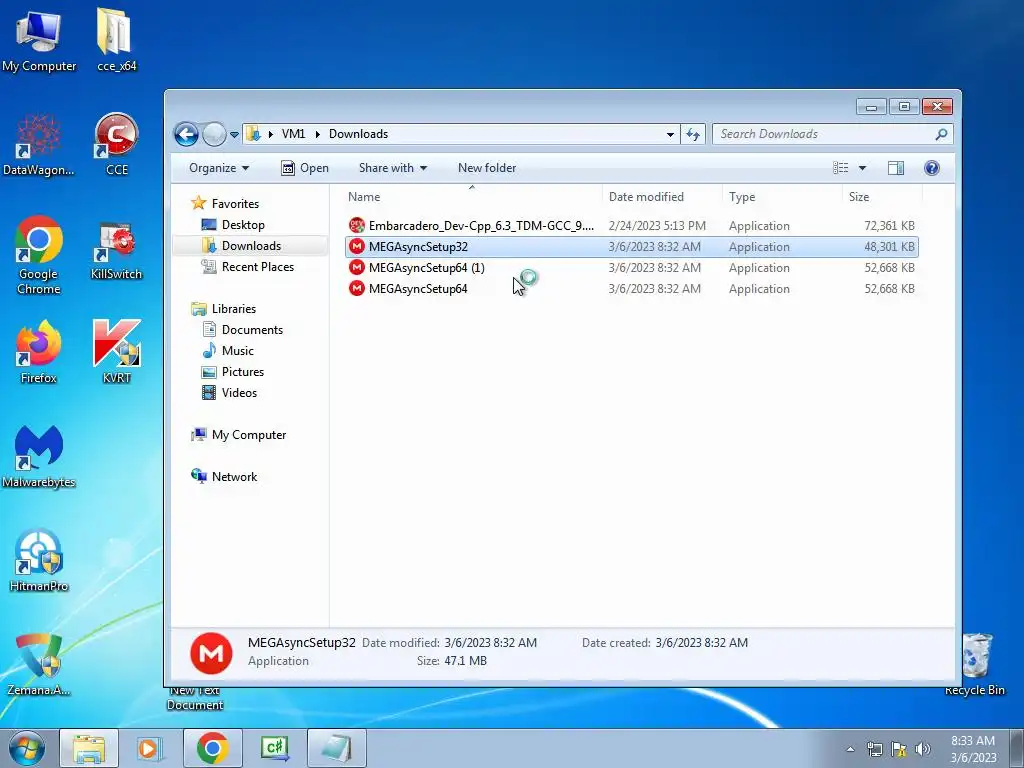
Task: Click the Explorer Back arrow button
Action: [186, 135]
